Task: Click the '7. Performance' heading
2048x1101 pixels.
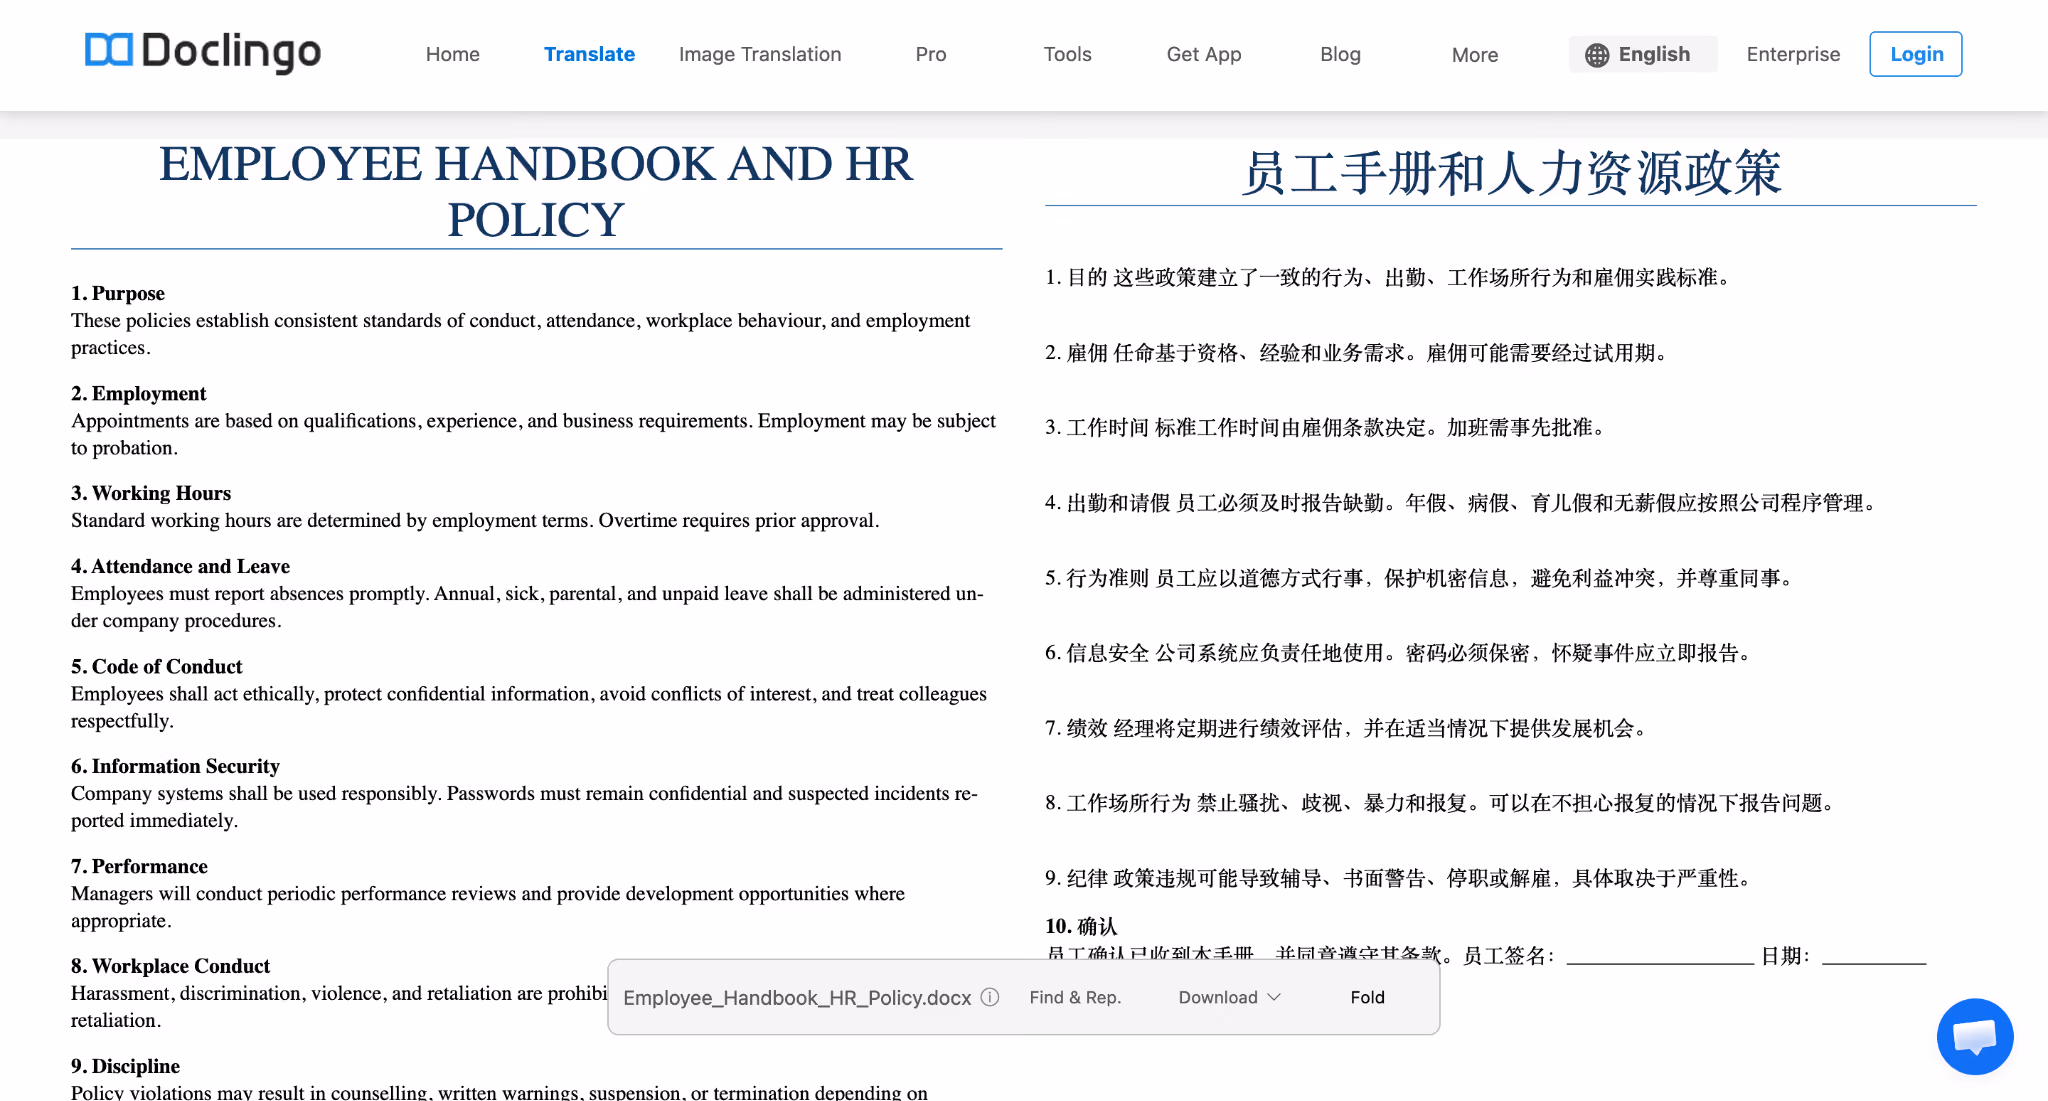Action: [140, 866]
